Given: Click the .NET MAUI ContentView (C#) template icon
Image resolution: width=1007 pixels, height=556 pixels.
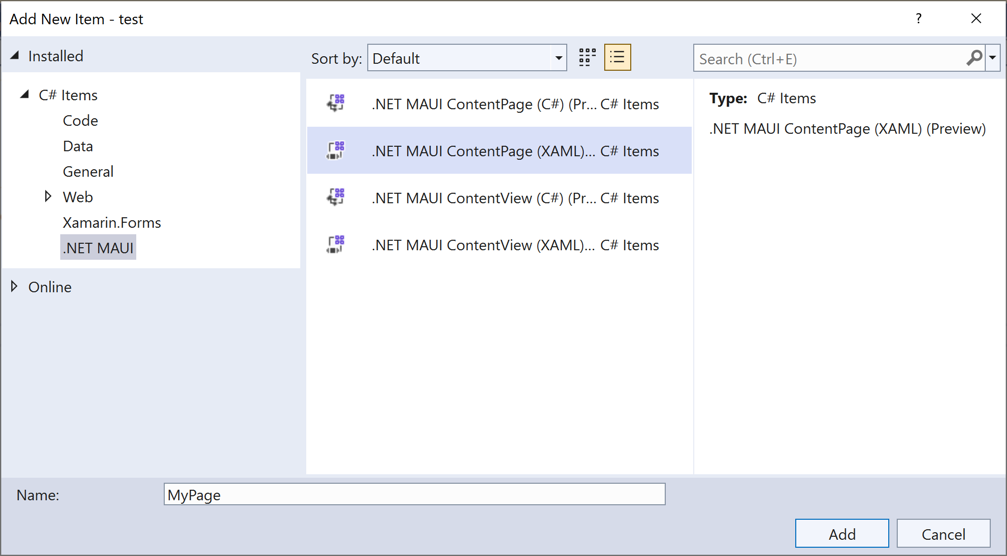Looking at the screenshot, I should 337,197.
